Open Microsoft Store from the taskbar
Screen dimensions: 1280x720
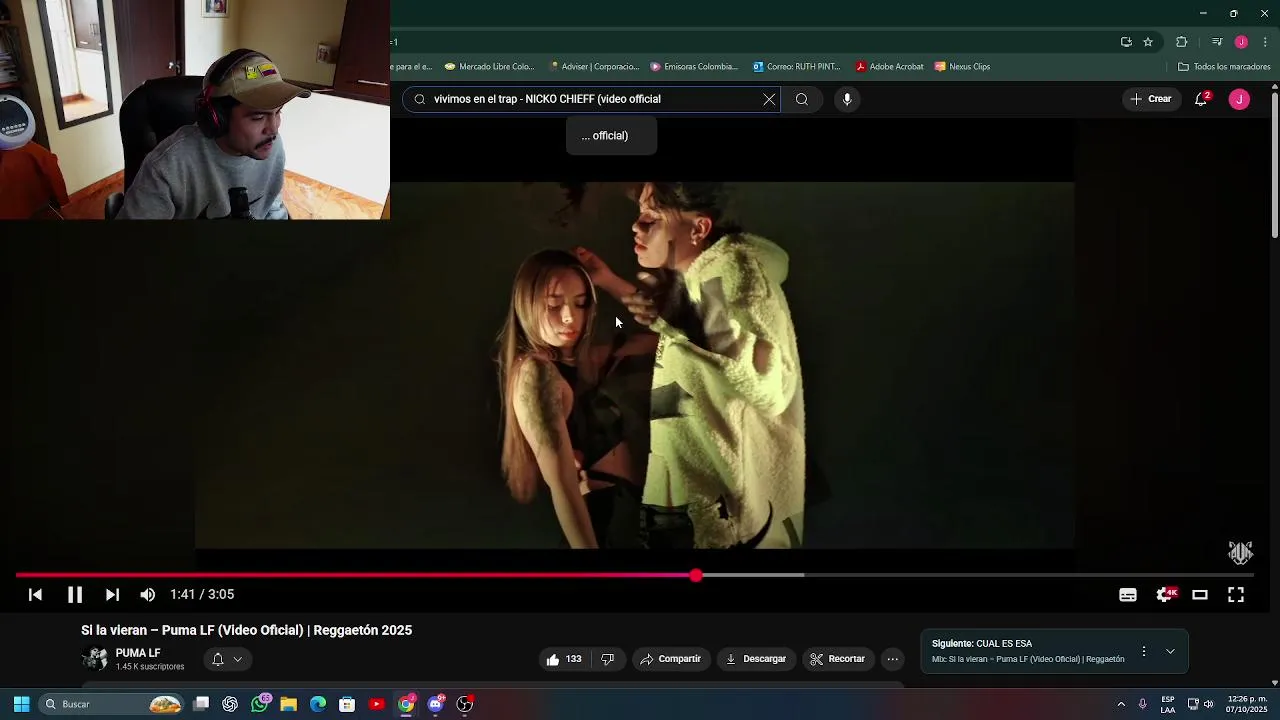pyautogui.click(x=347, y=704)
